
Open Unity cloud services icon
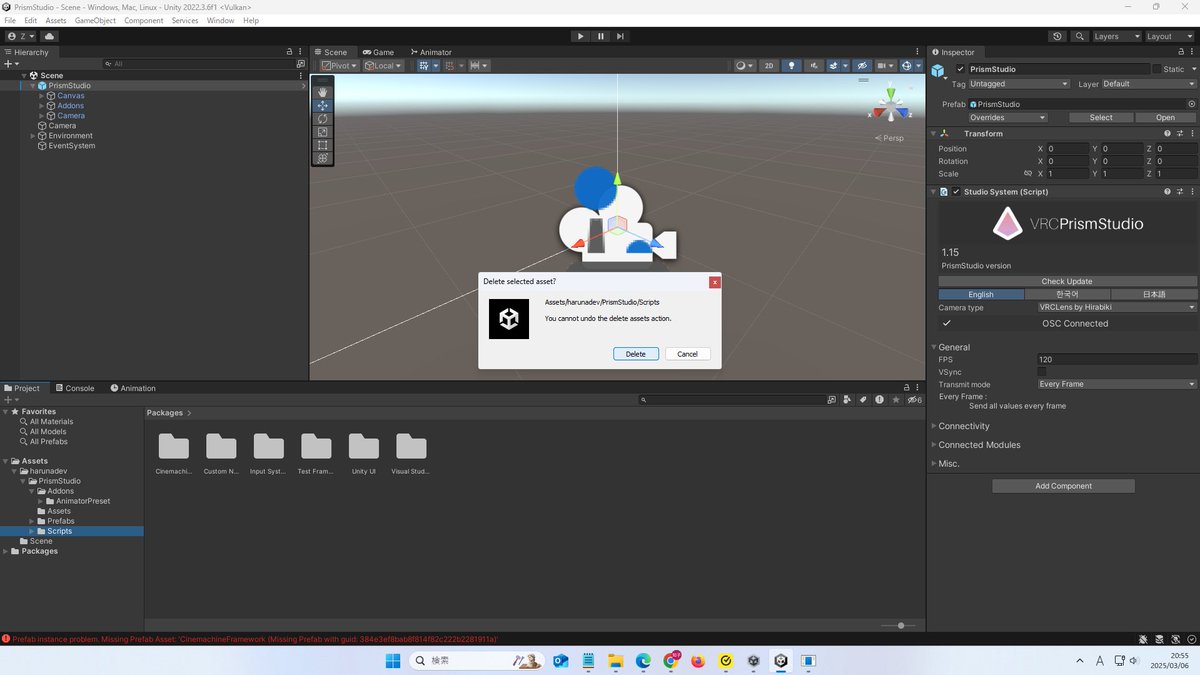pyautogui.click(x=49, y=36)
